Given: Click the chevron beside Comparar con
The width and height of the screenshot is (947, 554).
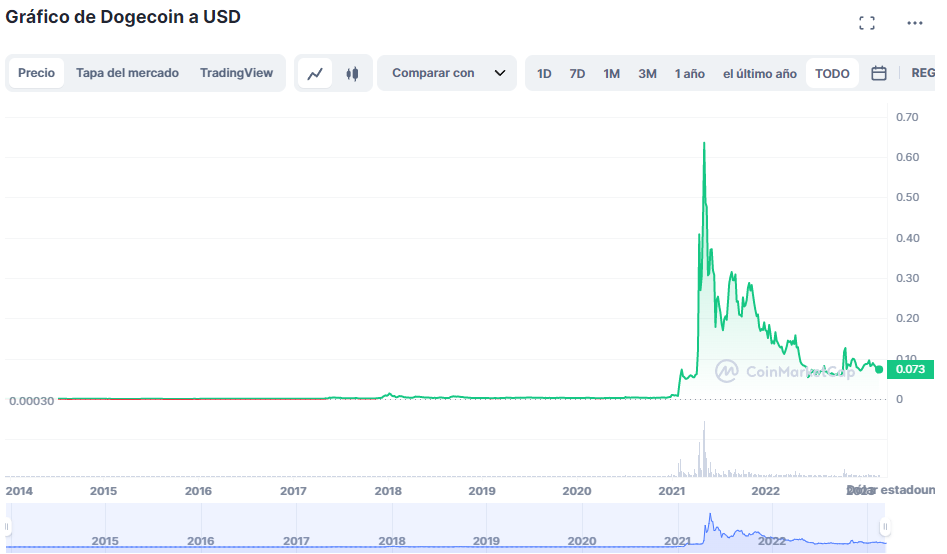Looking at the screenshot, I should (x=500, y=73).
